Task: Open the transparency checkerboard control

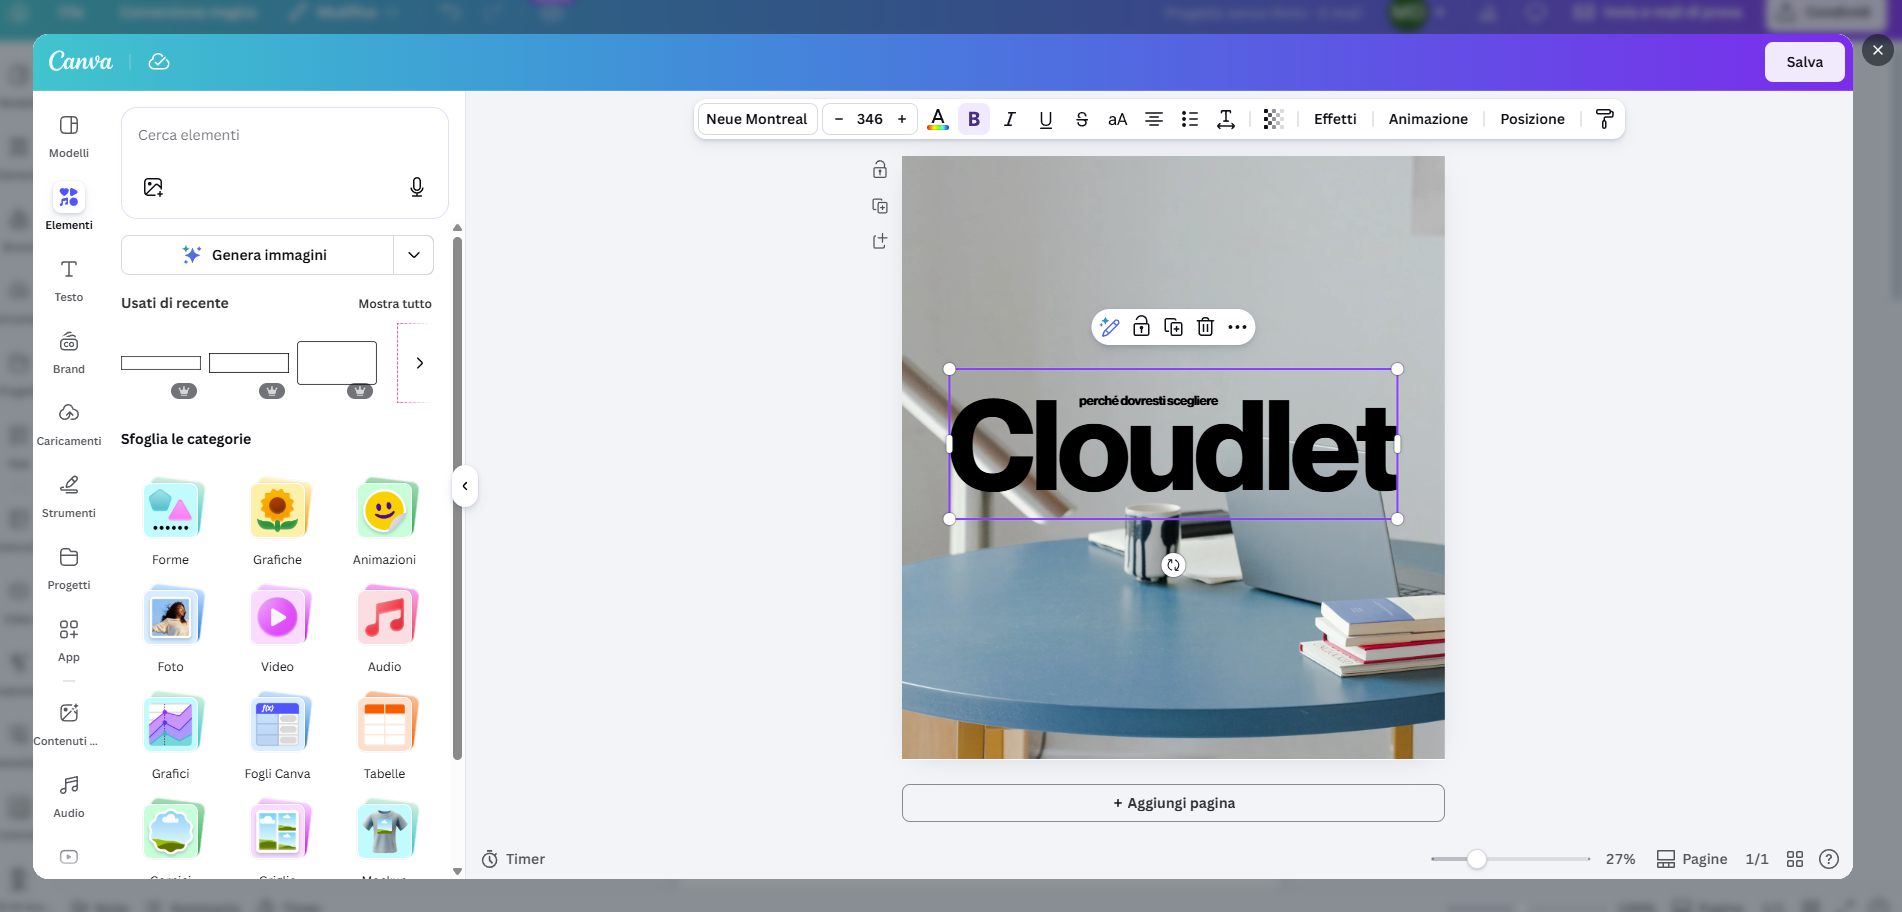Action: click(1273, 119)
